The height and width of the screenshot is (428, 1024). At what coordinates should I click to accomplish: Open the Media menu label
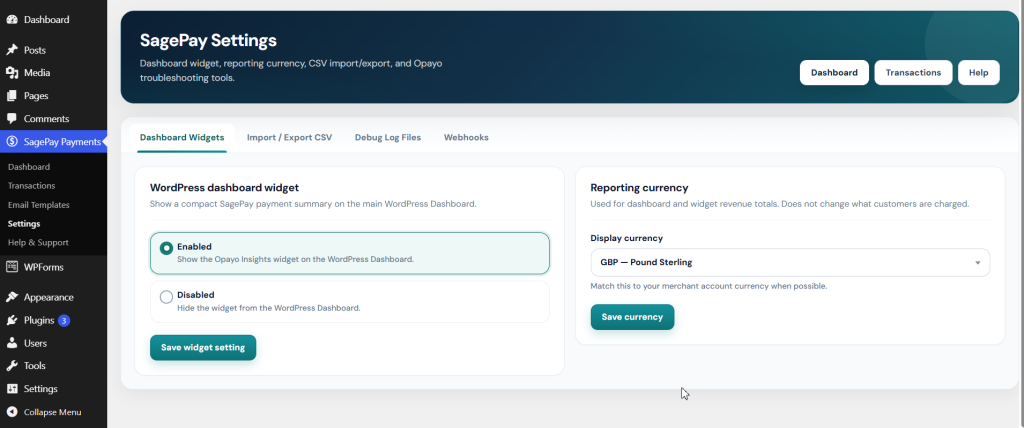pyautogui.click(x=37, y=73)
